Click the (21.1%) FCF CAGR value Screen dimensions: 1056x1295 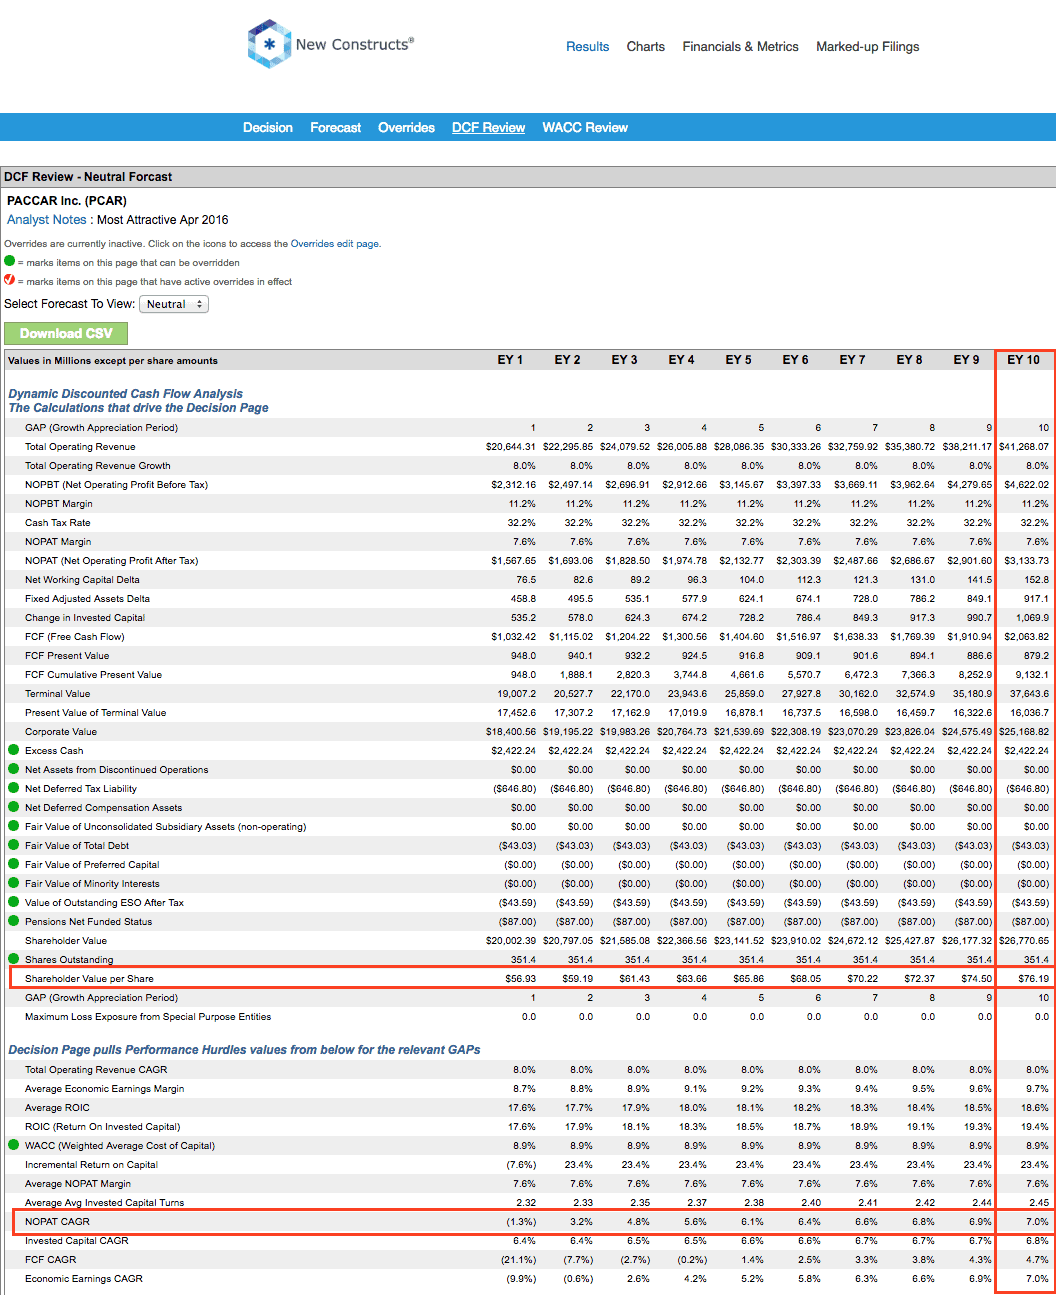click(x=519, y=1260)
